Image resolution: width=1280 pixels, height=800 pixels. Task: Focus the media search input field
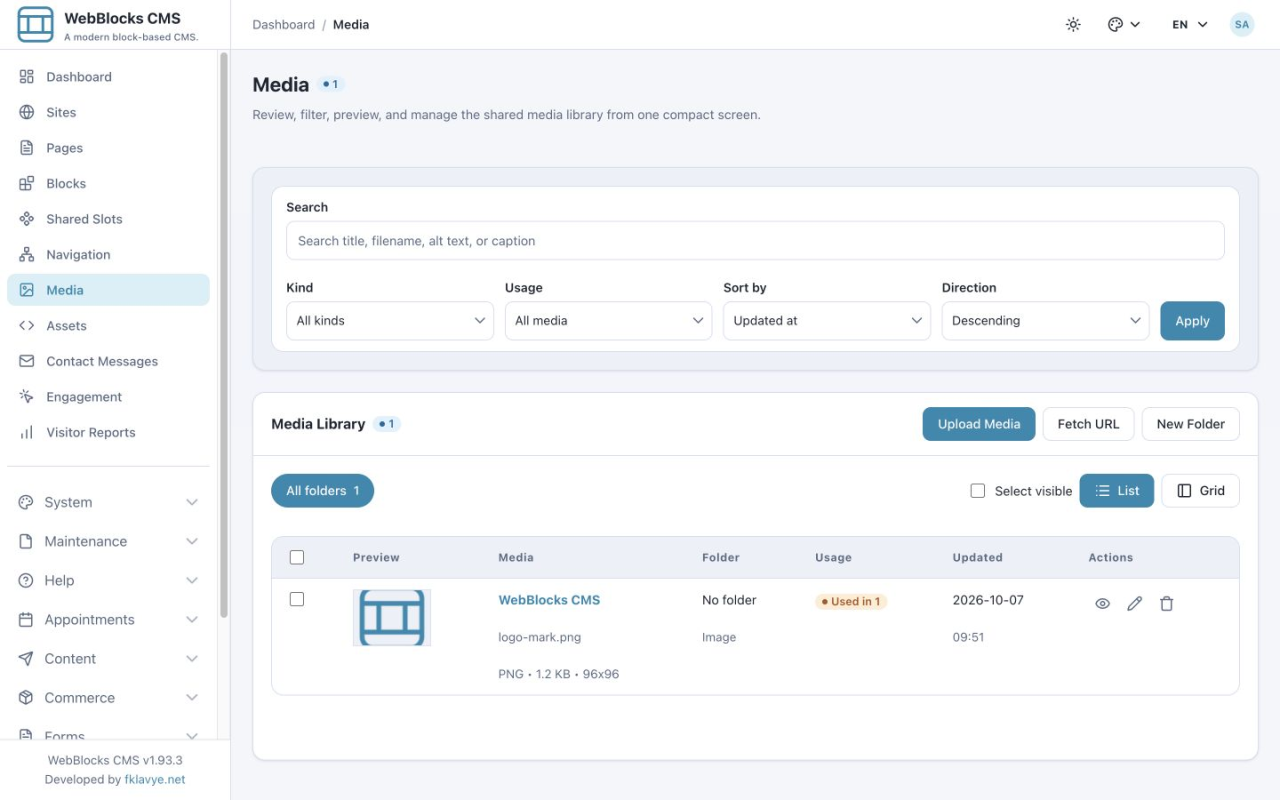[755, 241]
